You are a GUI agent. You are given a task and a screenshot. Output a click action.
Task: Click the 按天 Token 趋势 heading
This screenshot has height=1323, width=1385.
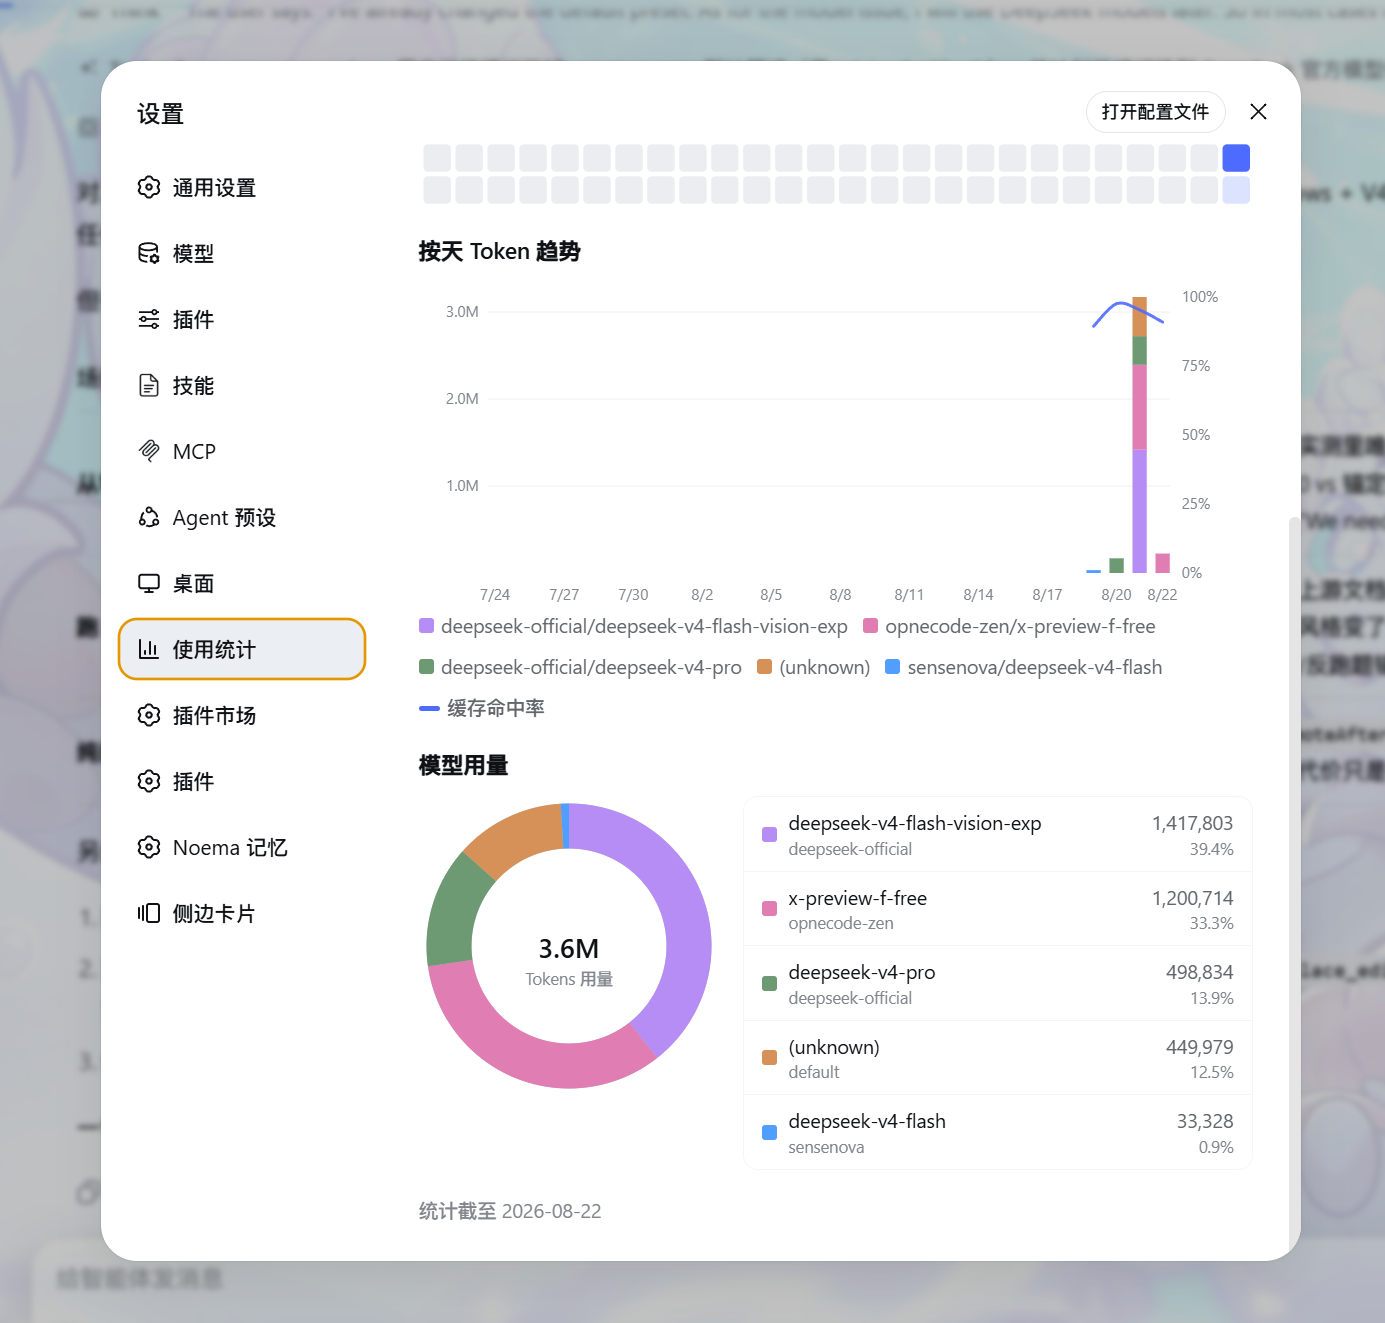coord(499,251)
